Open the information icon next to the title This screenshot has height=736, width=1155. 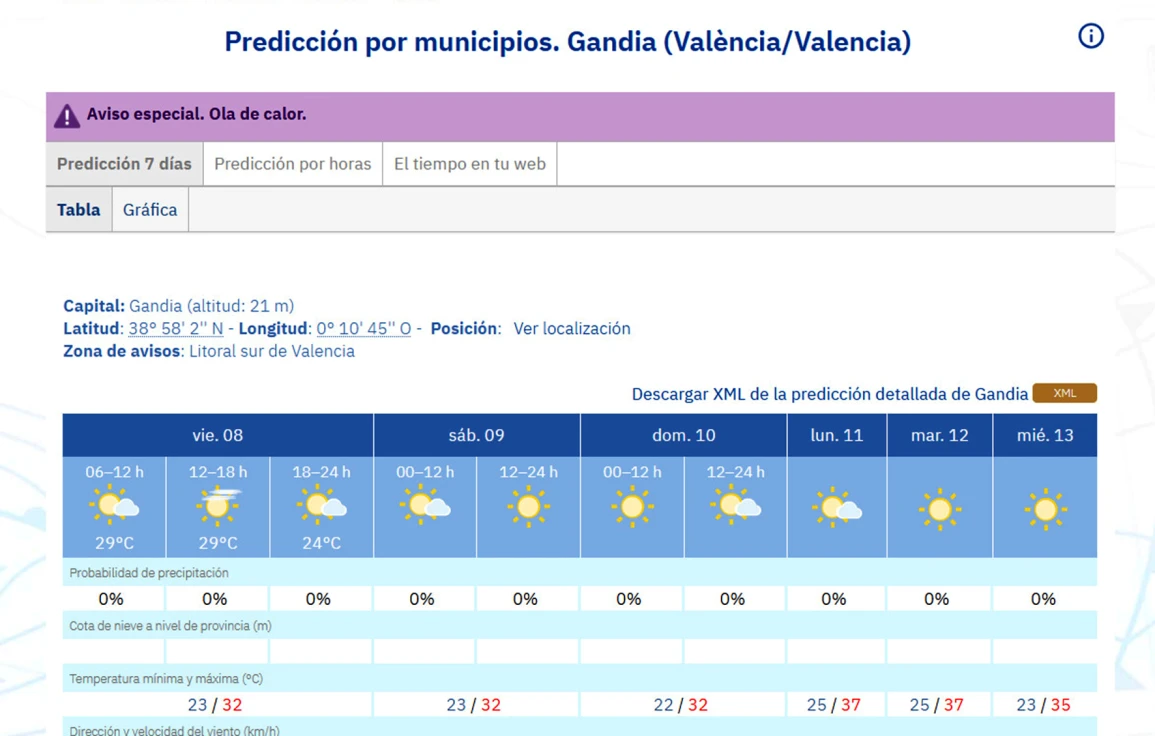click(1091, 35)
